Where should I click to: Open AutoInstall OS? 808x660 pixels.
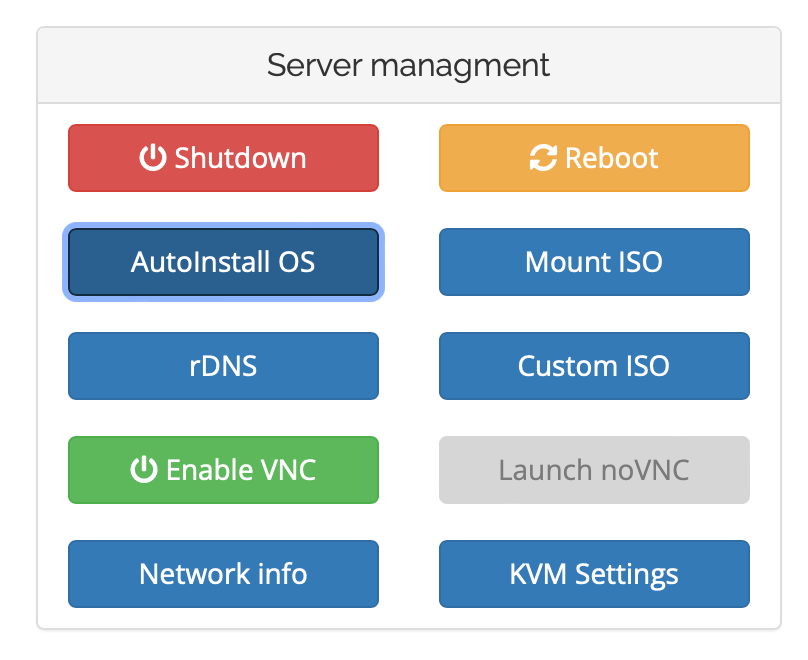pyautogui.click(x=223, y=262)
